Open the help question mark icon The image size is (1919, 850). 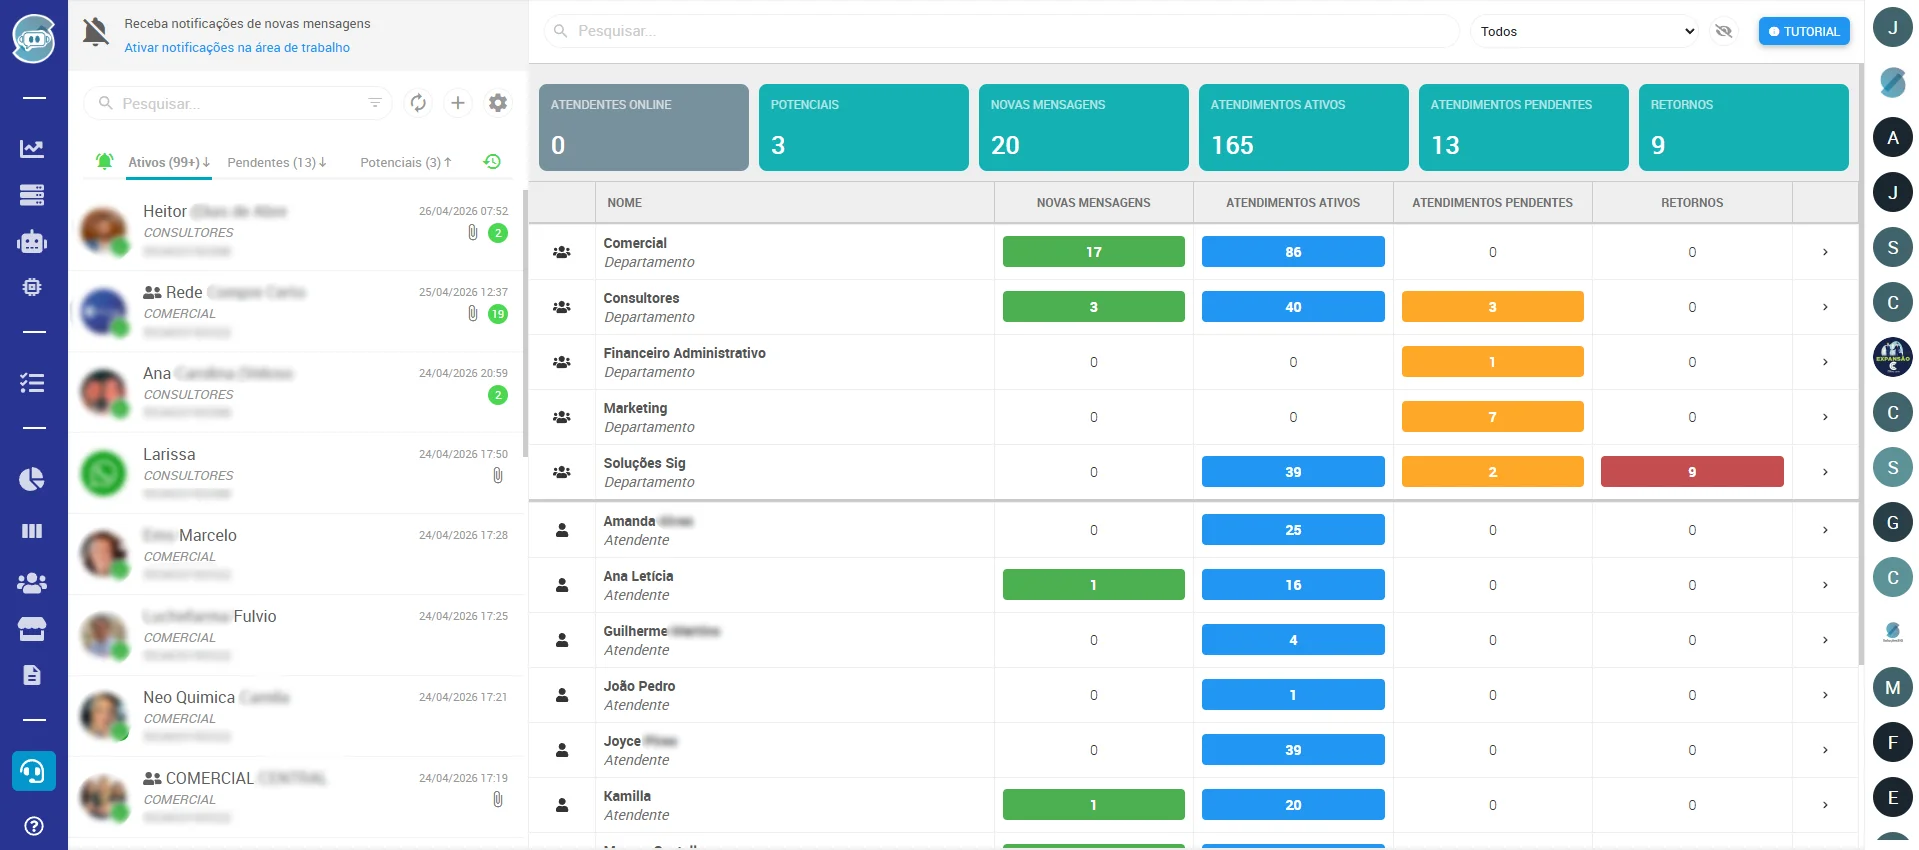pos(33,826)
